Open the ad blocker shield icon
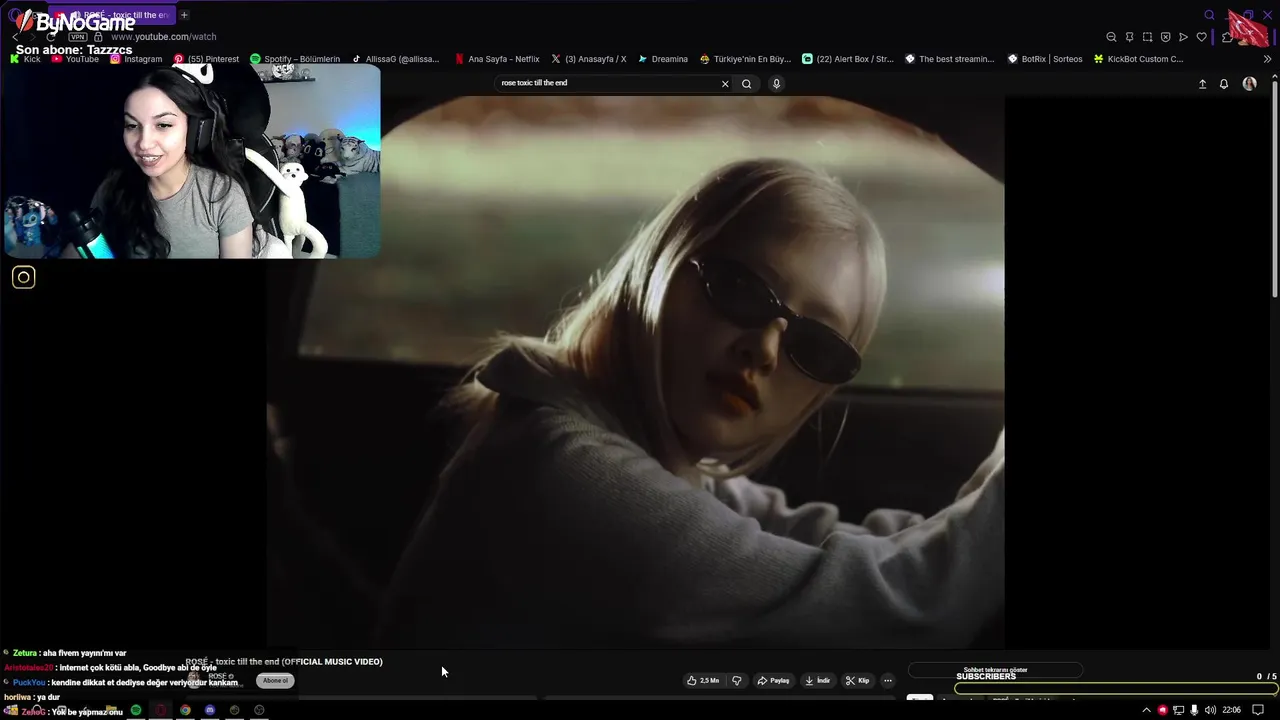Image resolution: width=1280 pixels, height=720 pixels. 1165,37
